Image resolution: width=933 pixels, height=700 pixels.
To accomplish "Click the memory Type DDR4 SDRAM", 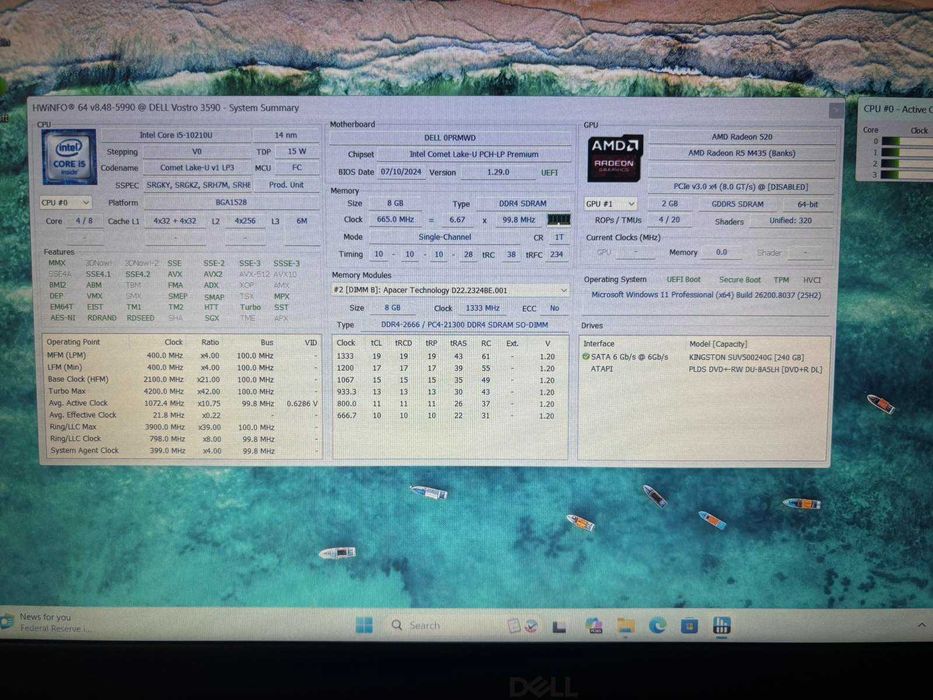I will click(522, 204).
